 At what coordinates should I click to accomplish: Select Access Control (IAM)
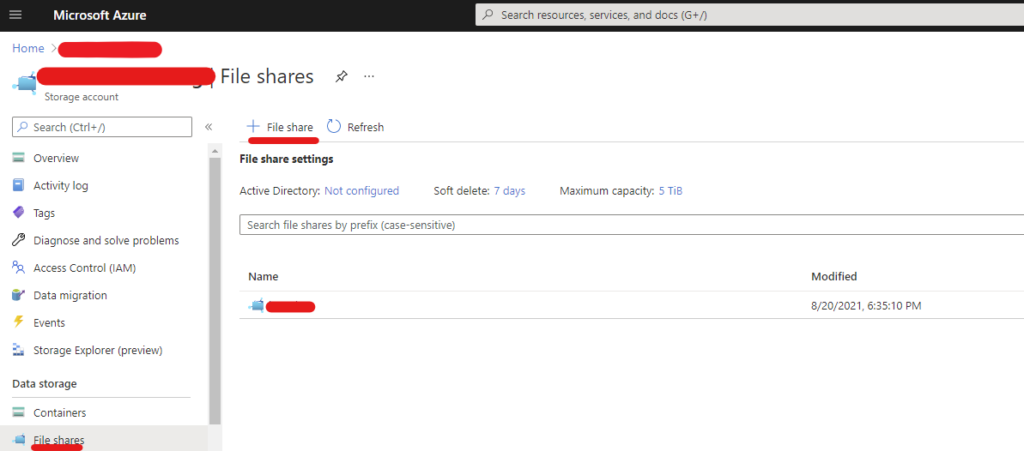pyautogui.click(x=85, y=268)
